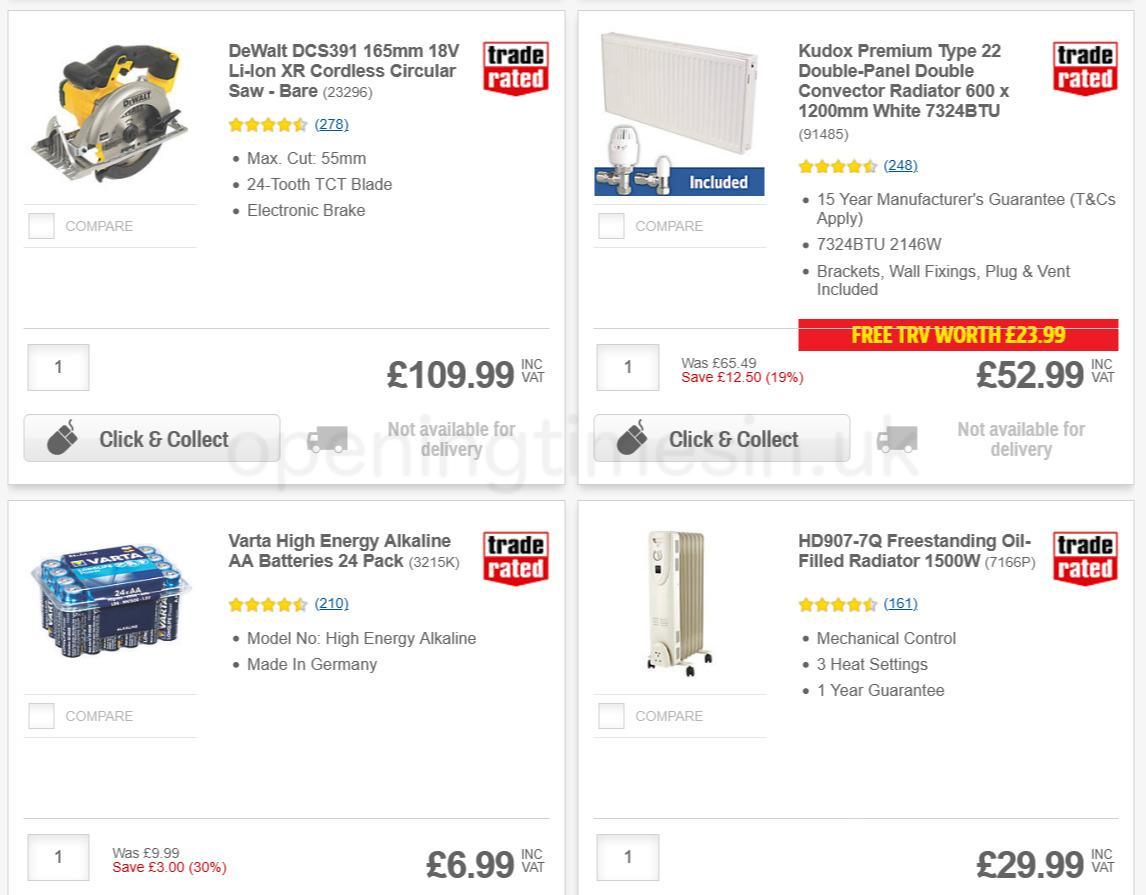Enable compare on the Varta battery pack
This screenshot has height=895, width=1146.
[40, 716]
